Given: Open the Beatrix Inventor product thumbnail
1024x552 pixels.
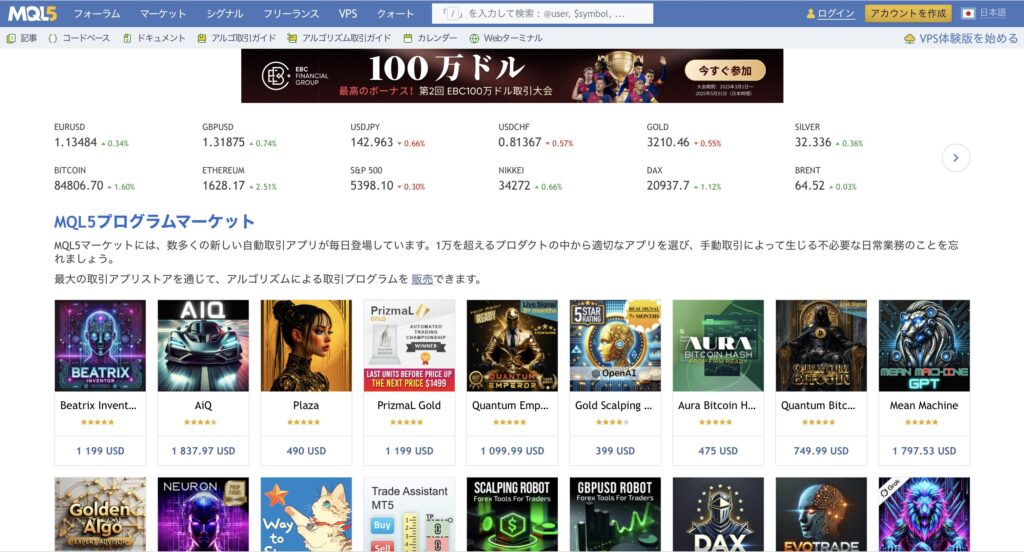Looking at the screenshot, I should [100, 346].
